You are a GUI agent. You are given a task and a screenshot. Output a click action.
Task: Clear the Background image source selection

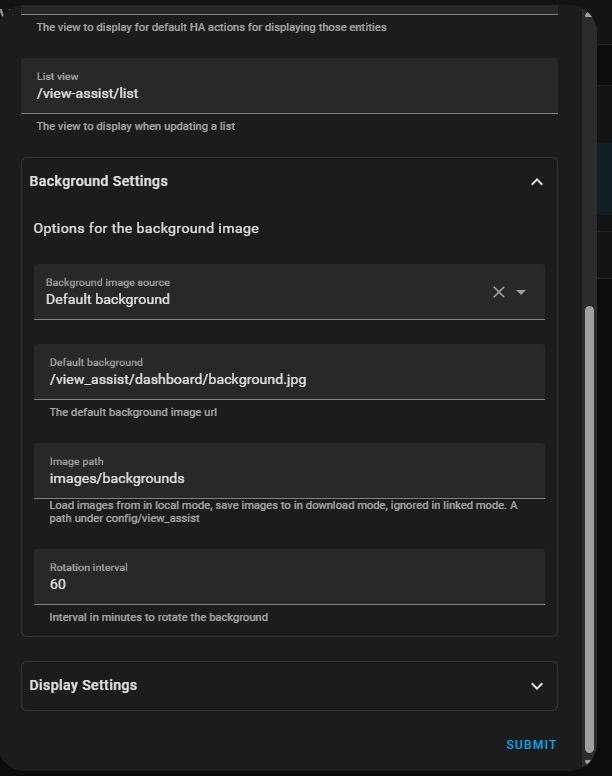tap(499, 292)
